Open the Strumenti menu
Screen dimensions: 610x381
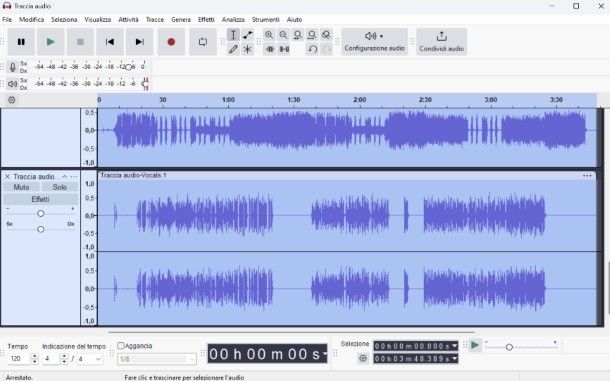coord(266,19)
